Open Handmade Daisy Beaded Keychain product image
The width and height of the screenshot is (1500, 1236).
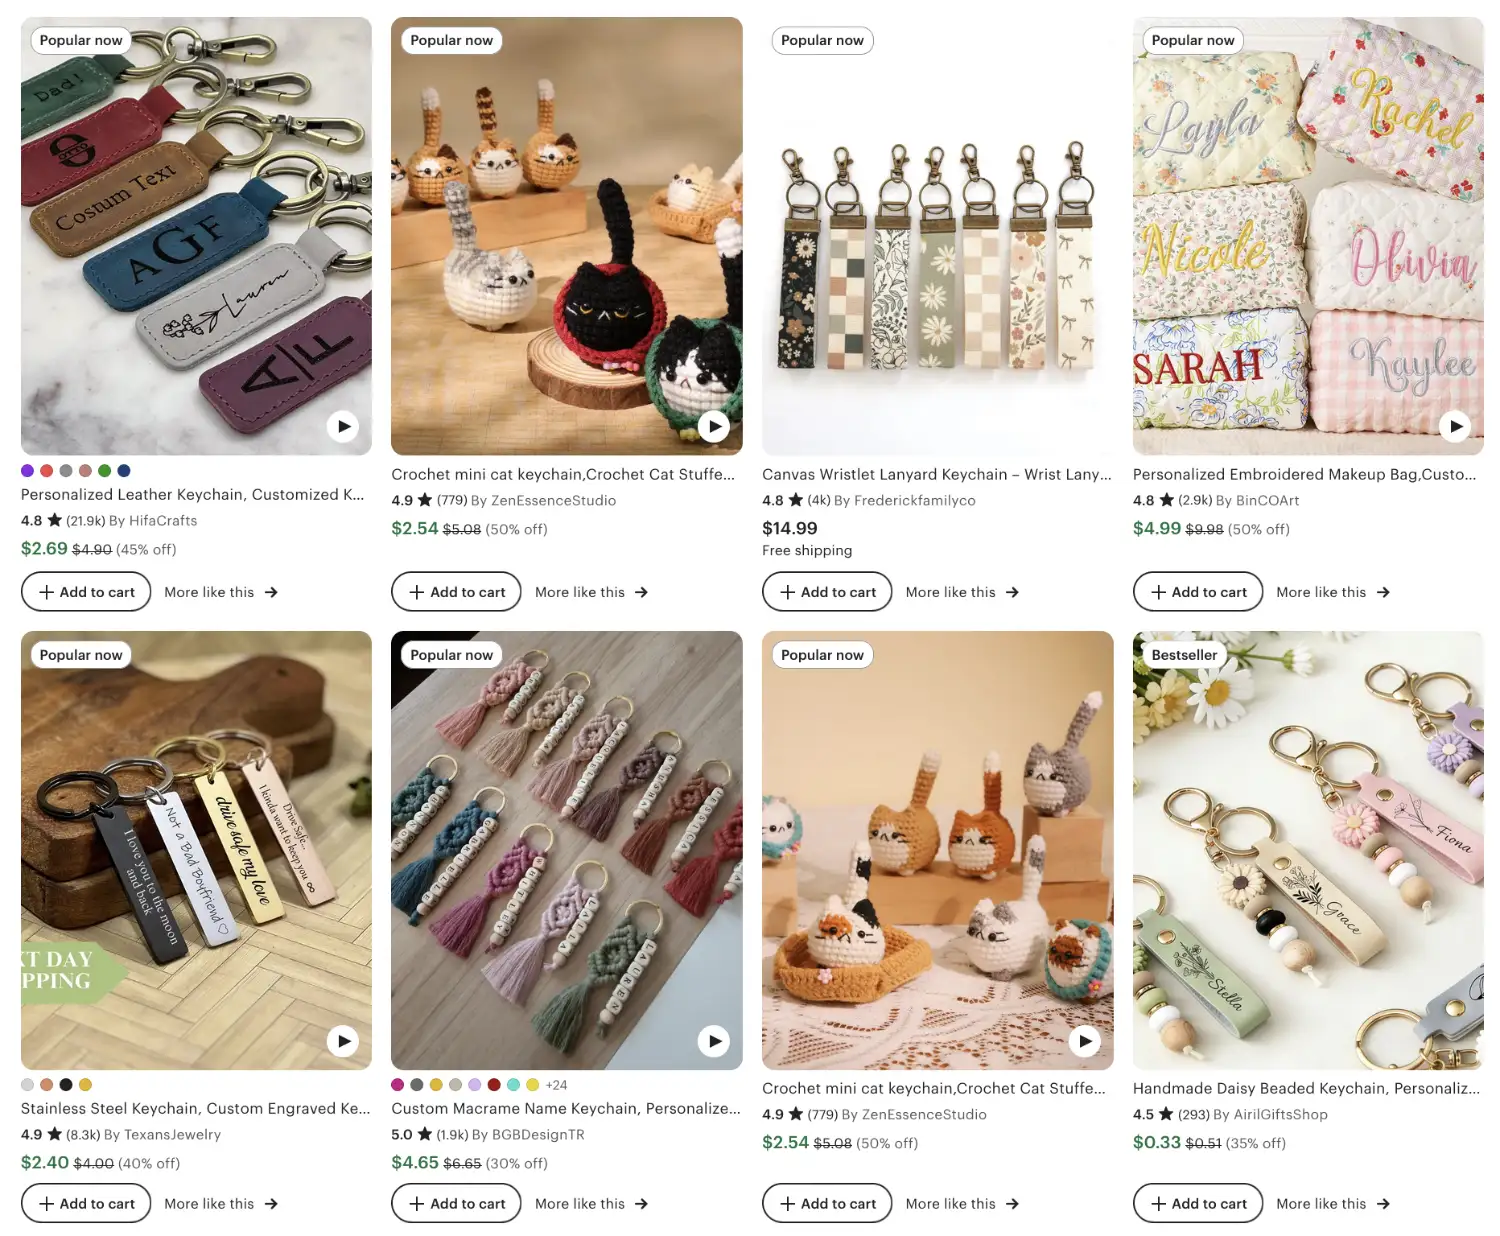click(x=1308, y=850)
